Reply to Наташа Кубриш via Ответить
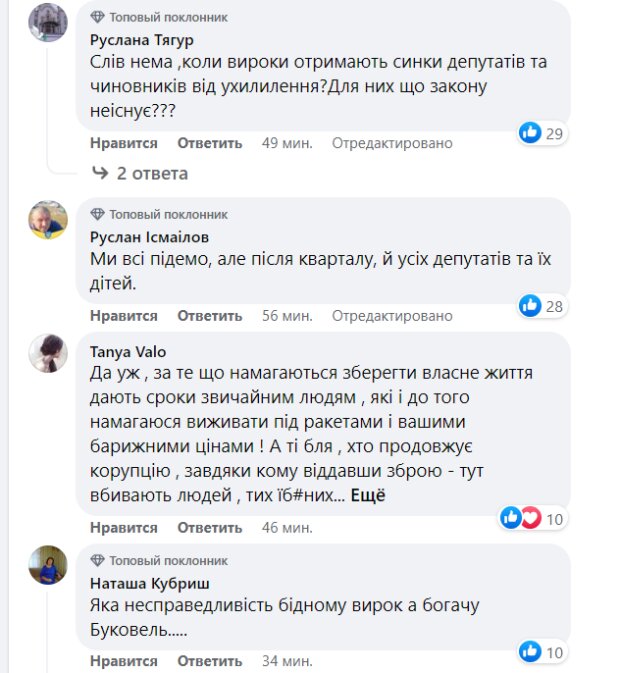Screen dimensions: 620x673 pyautogui.click(x=210, y=661)
